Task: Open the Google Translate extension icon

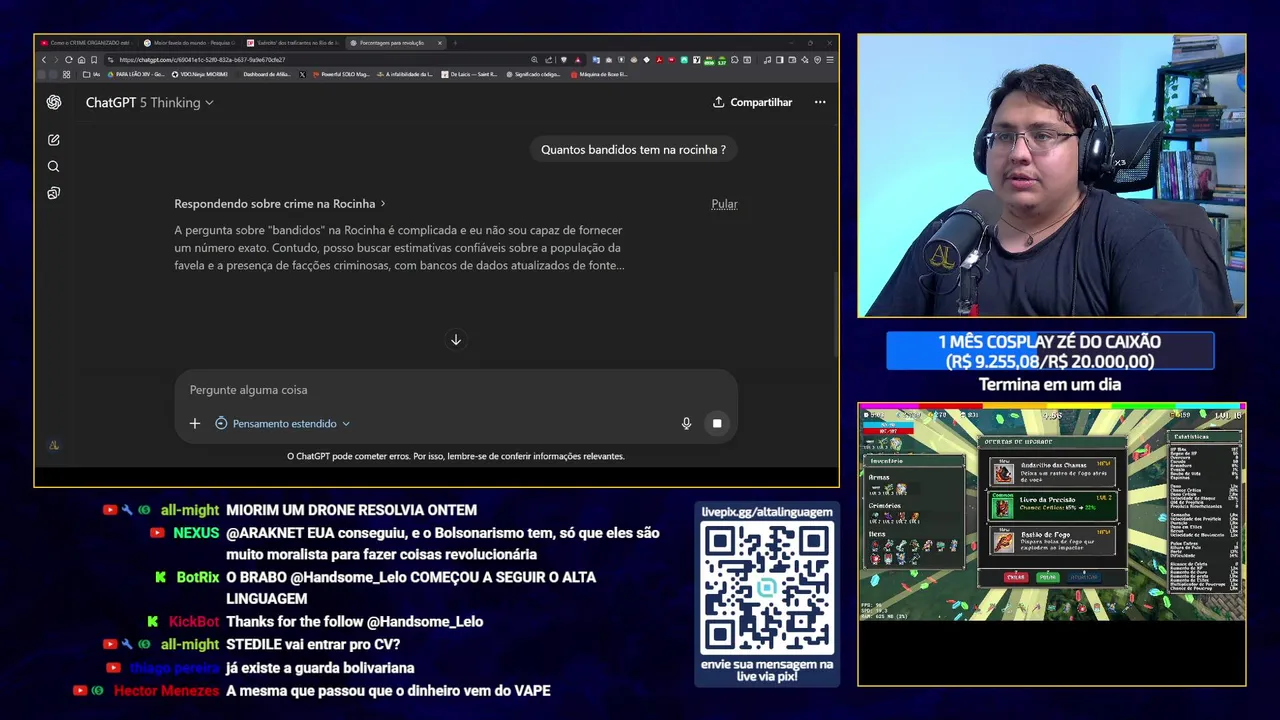Action: [x=596, y=60]
